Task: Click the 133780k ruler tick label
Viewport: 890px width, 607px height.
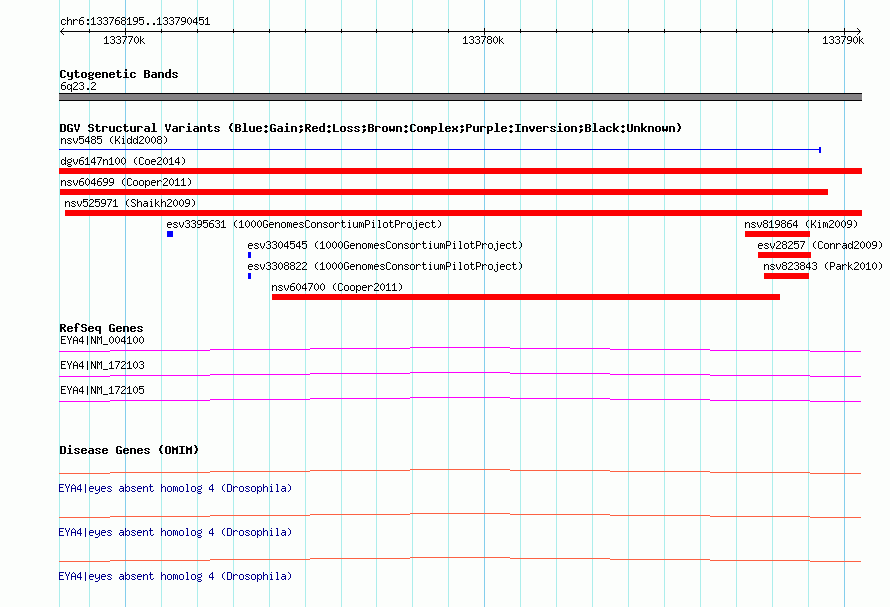Action: click(x=483, y=40)
